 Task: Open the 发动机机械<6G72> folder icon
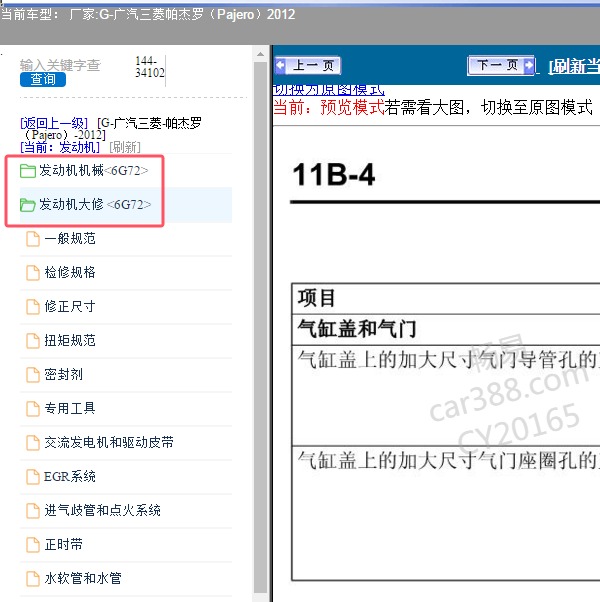(27, 170)
